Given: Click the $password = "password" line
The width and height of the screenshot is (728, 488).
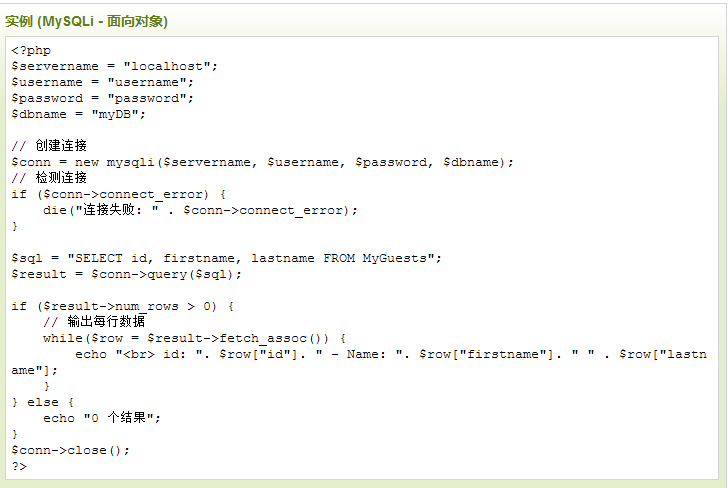Looking at the screenshot, I should click(102, 98).
